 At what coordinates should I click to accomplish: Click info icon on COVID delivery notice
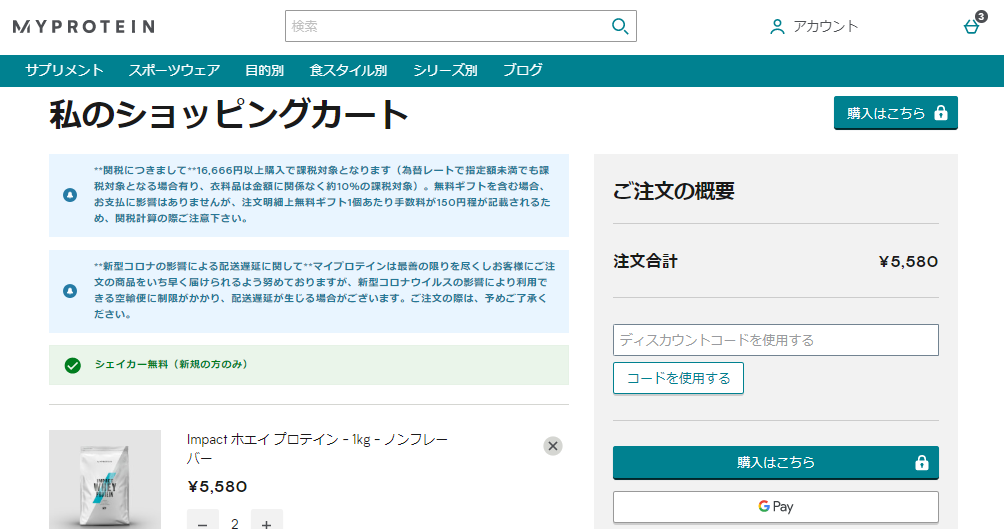70,291
